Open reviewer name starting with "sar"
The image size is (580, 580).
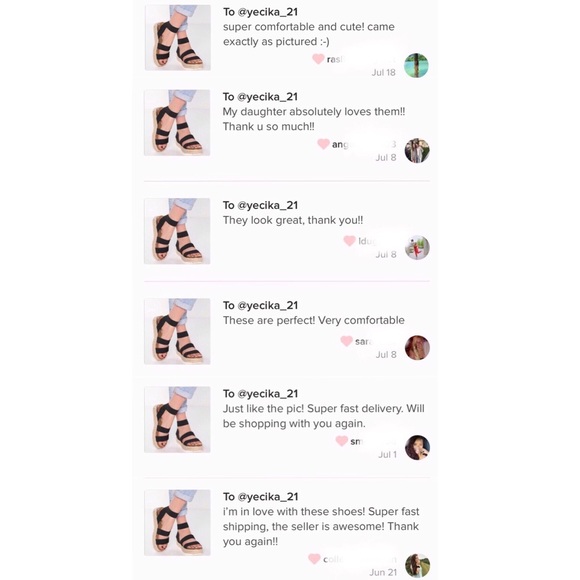point(363,341)
